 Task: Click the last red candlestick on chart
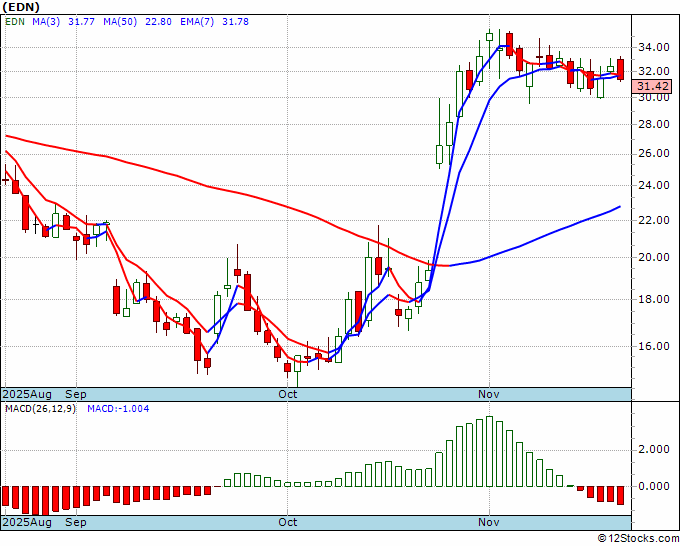point(621,69)
